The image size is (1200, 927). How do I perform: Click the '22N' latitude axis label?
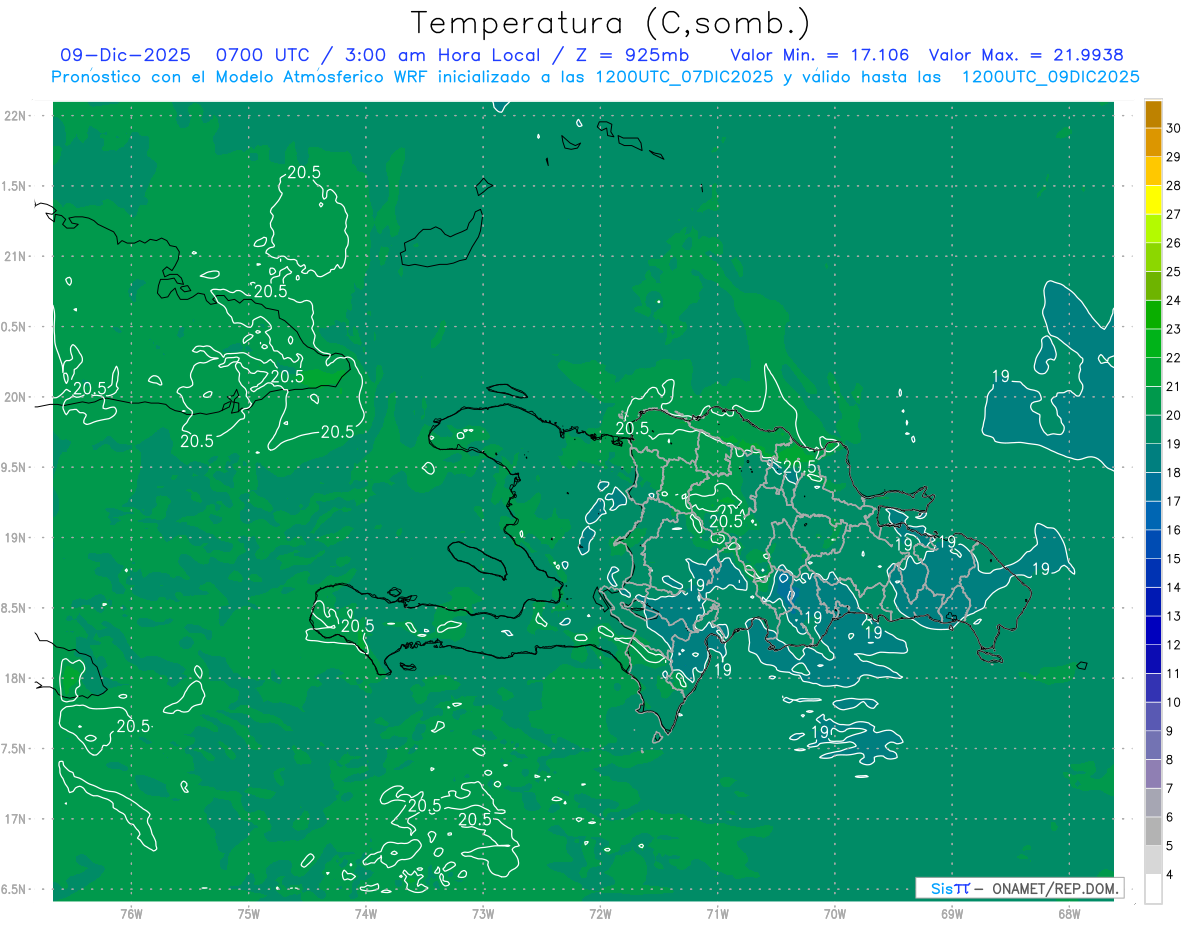(17, 116)
